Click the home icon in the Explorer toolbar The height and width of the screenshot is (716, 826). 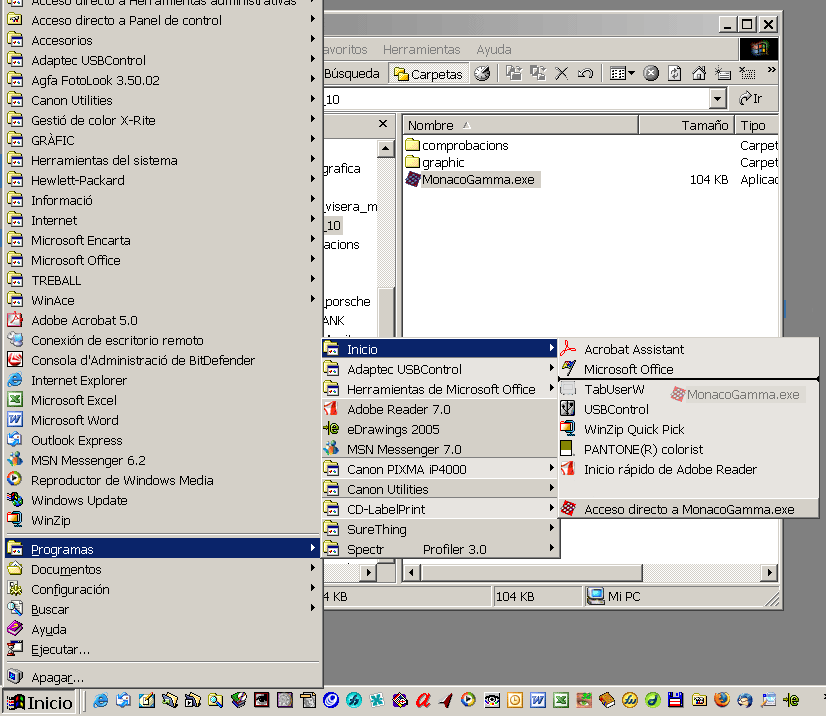pos(699,73)
